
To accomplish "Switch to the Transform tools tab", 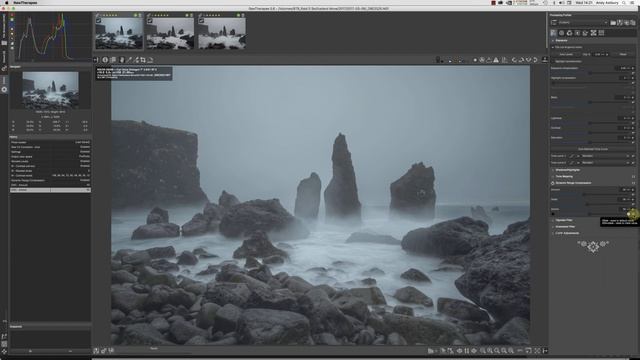I will (x=585, y=33).
